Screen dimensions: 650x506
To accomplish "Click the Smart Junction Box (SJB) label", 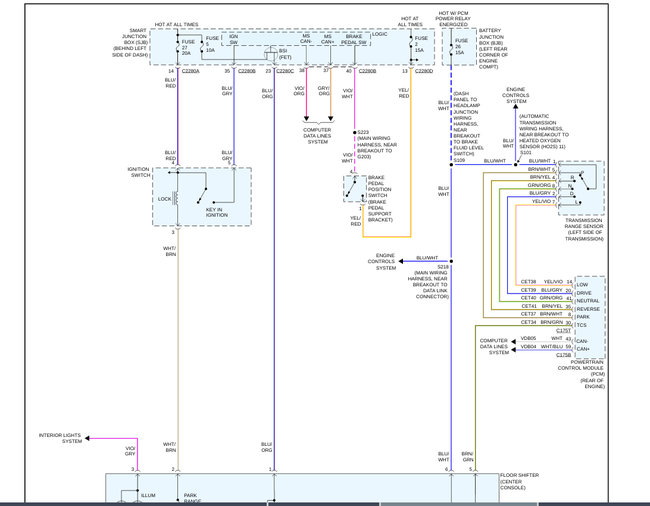I will [x=130, y=43].
